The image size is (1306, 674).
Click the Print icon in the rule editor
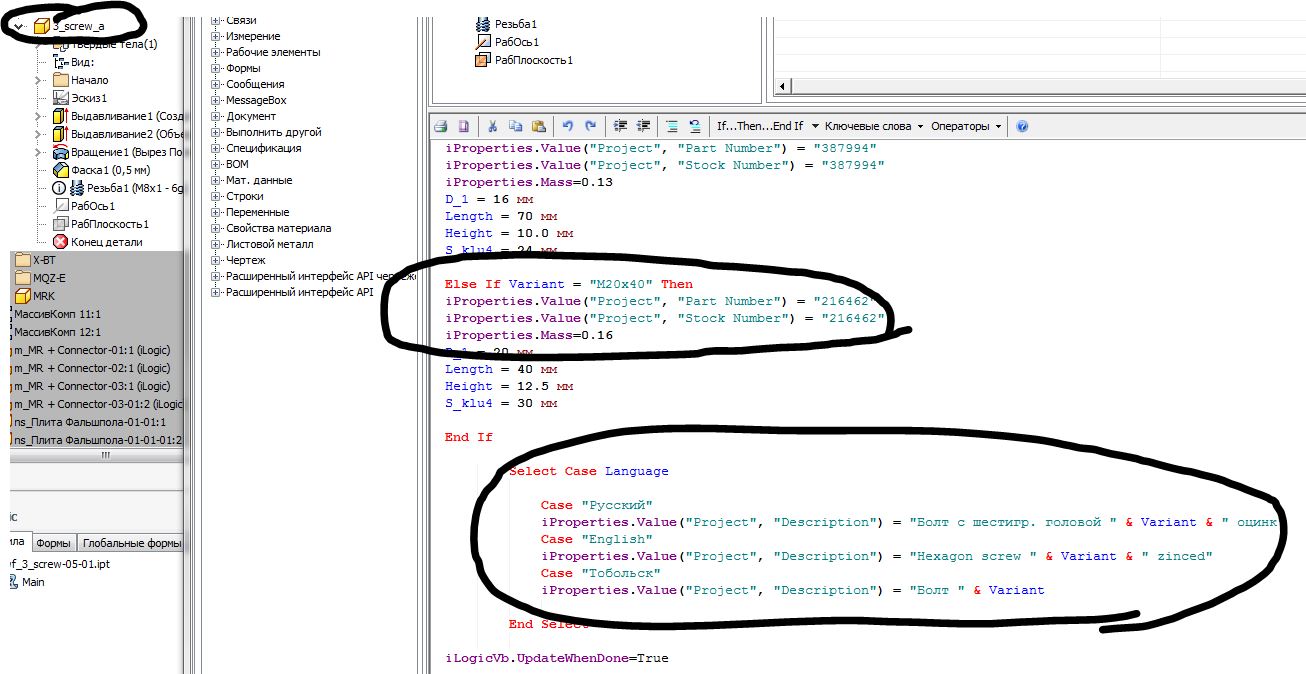tap(443, 125)
